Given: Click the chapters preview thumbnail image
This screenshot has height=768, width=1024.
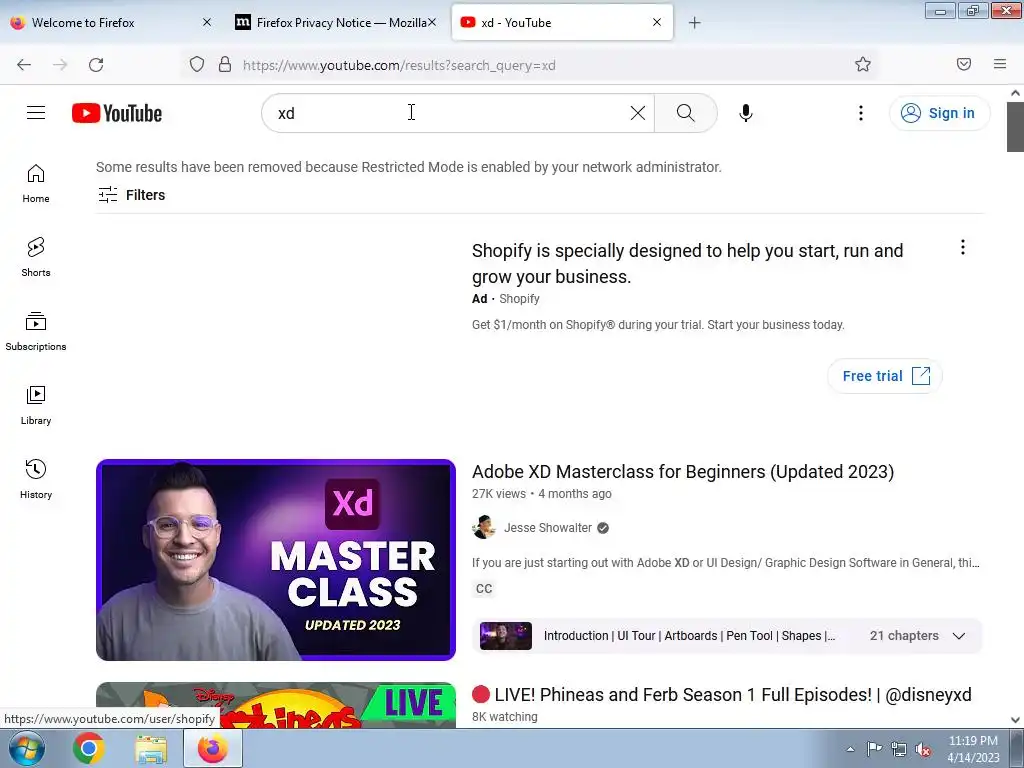Looking at the screenshot, I should 506,636.
